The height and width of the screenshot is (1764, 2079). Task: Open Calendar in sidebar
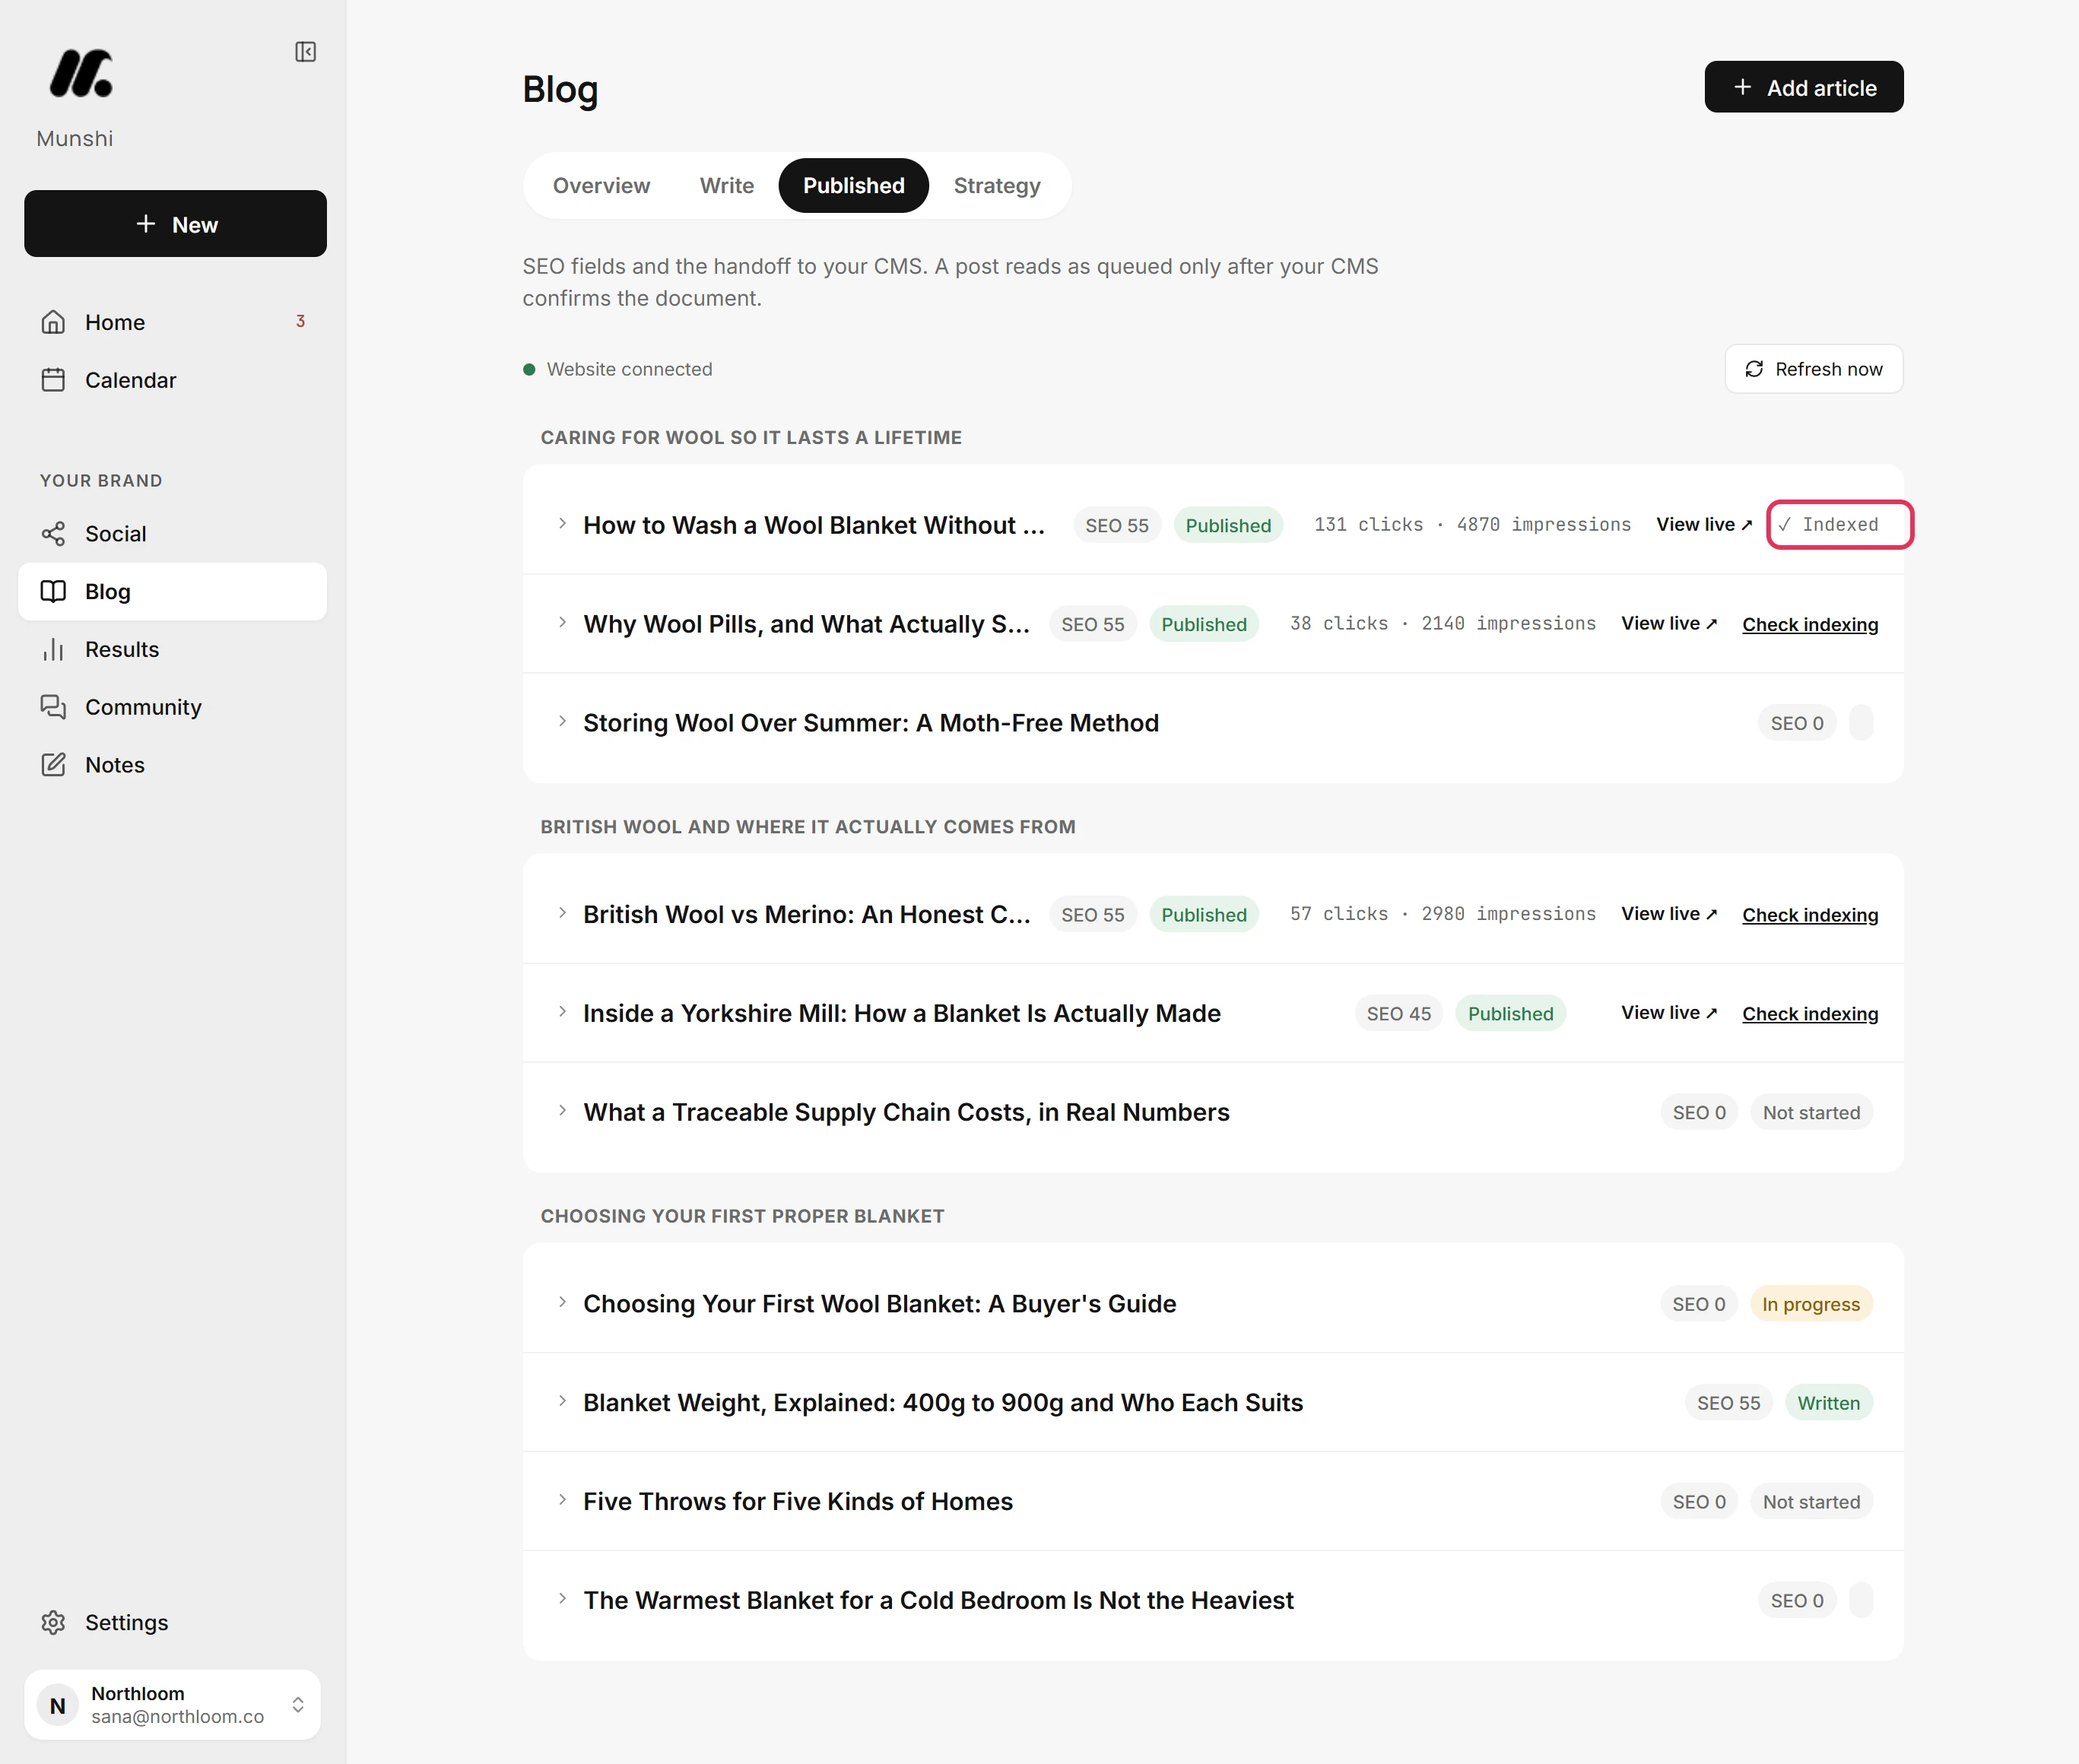click(172, 380)
